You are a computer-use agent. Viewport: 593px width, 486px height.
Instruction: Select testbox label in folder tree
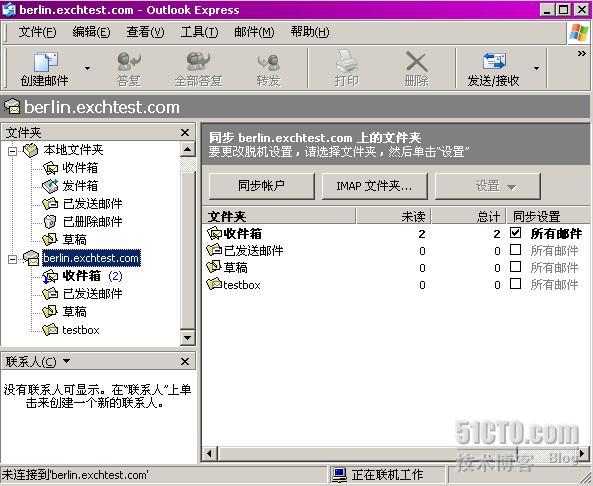point(81,330)
